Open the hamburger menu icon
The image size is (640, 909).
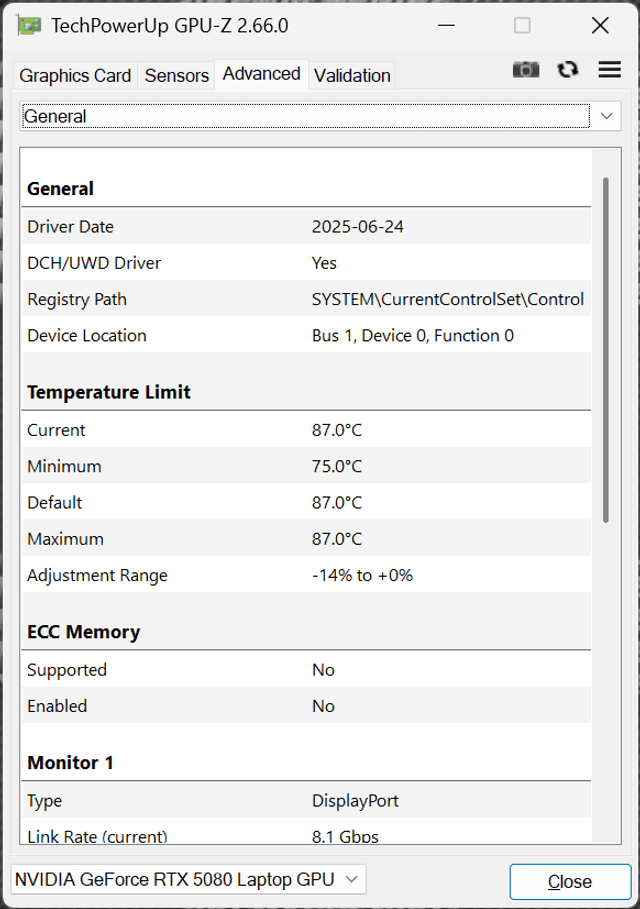tap(610, 70)
